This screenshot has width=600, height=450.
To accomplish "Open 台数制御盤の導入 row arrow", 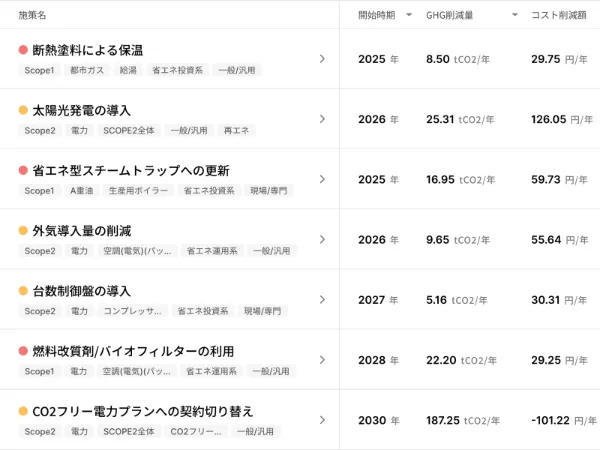I will click(322, 299).
